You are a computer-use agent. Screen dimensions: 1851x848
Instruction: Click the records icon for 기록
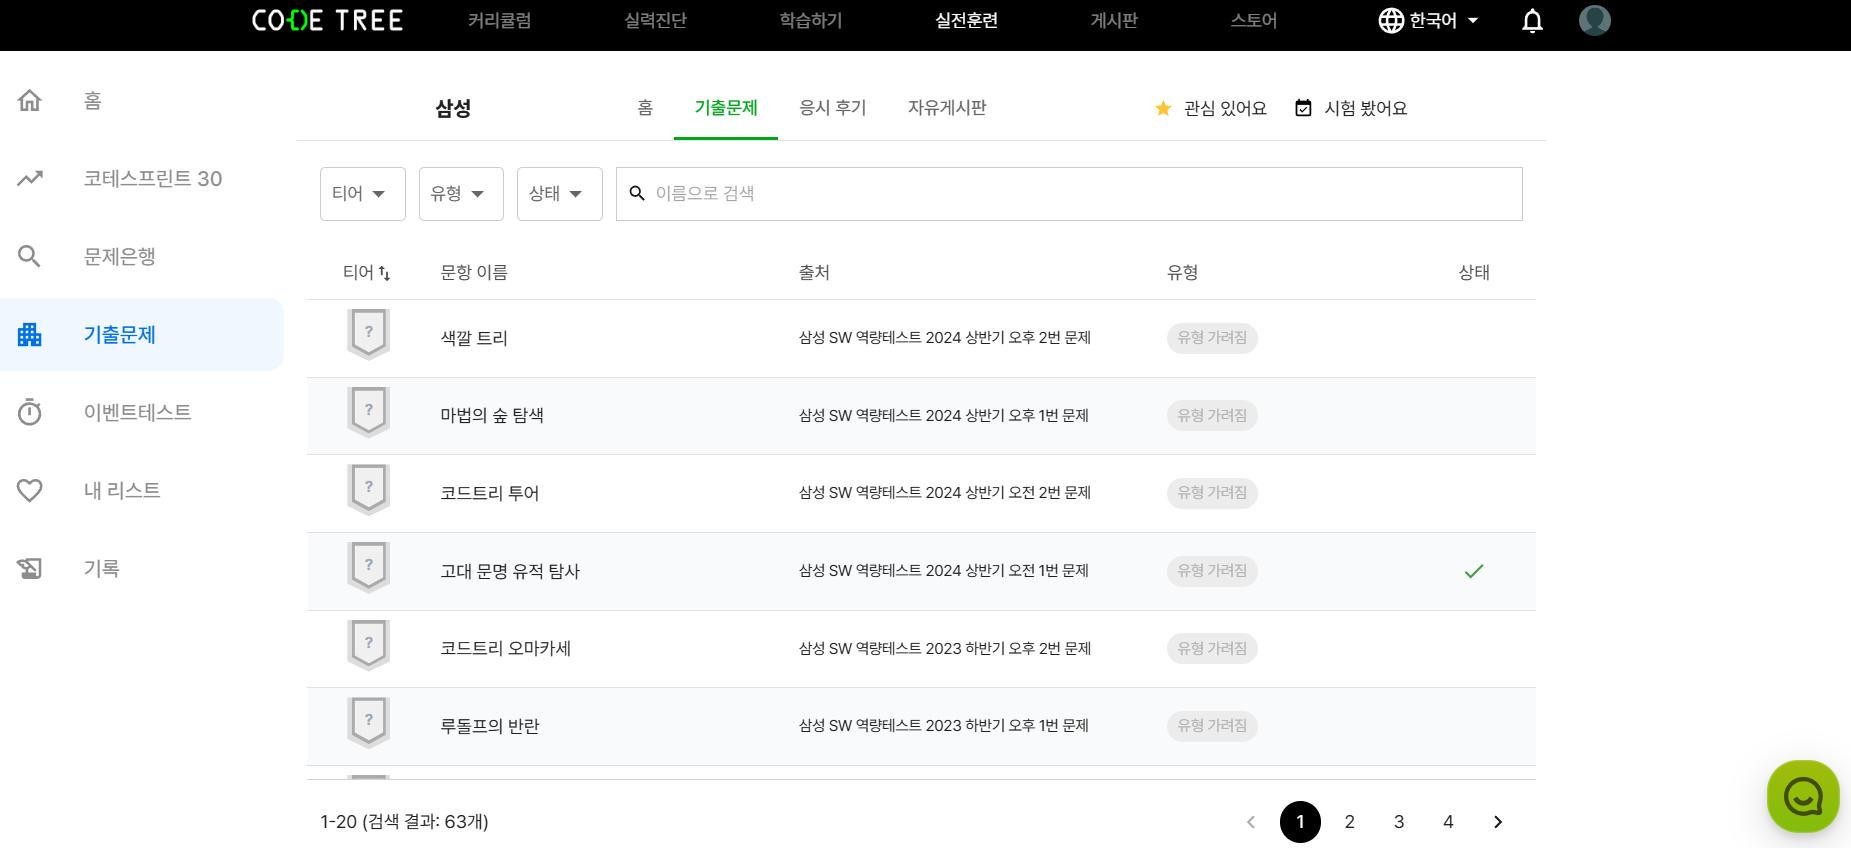tap(30, 568)
